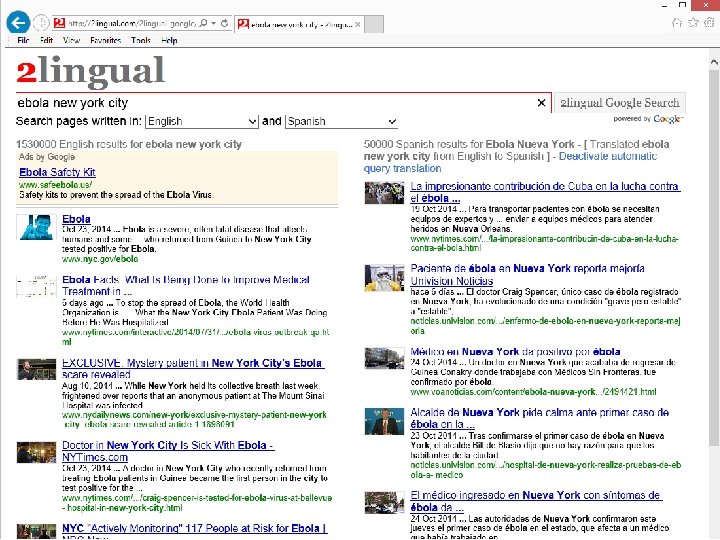
Task: Open the address bar history dropdown arrow
Action: [214, 23]
